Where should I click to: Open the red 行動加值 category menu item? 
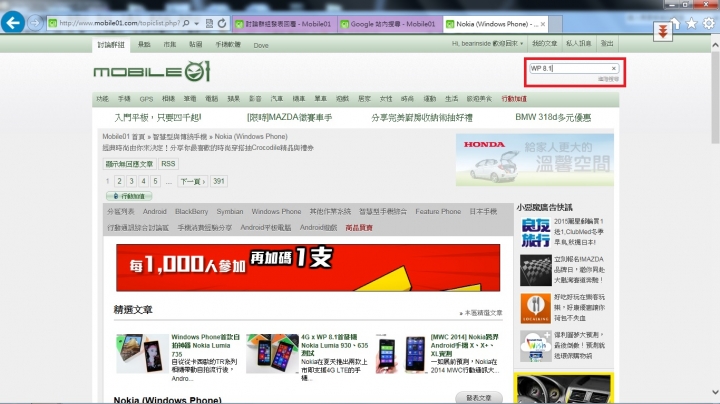pyautogui.click(x=514, y=99)
